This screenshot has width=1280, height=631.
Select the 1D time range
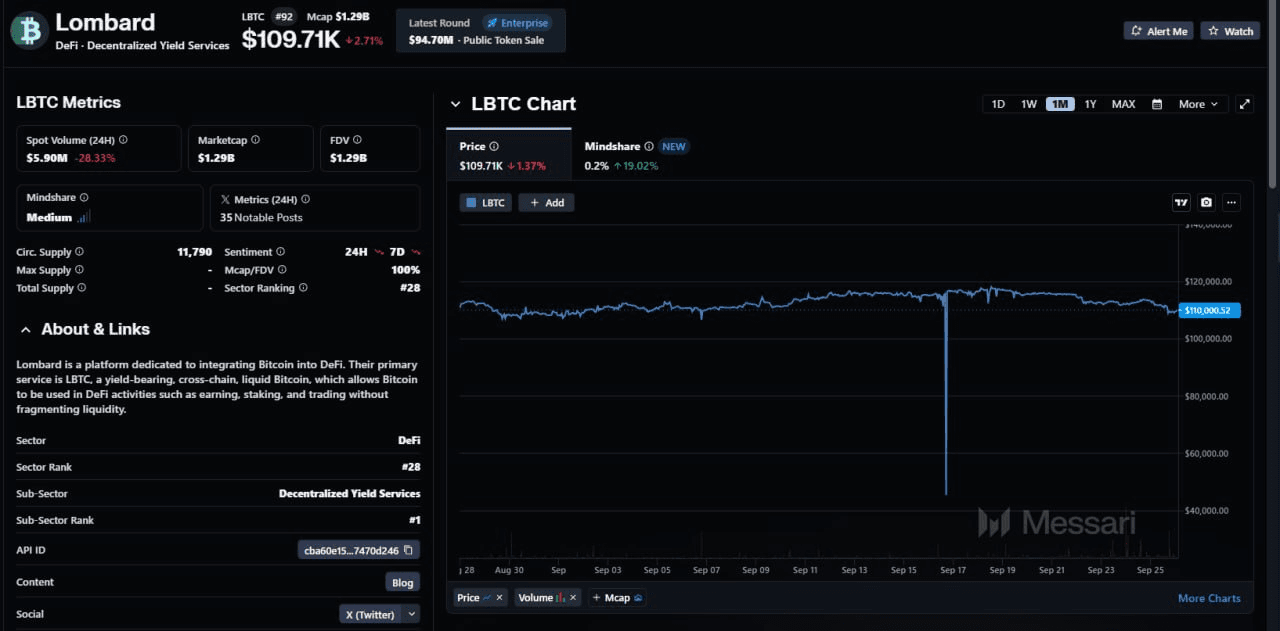pyautogui.click(x=998, y=104)
